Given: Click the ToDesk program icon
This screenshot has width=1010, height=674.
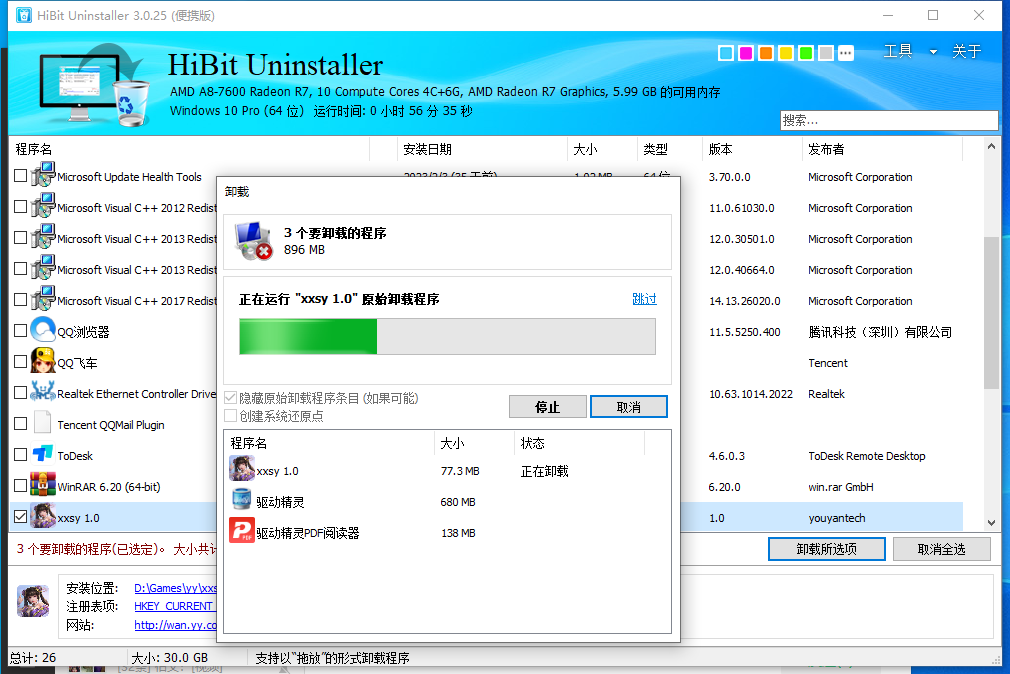Looking at the screenshot, I should pyautogui.click(x=42, y=454).
